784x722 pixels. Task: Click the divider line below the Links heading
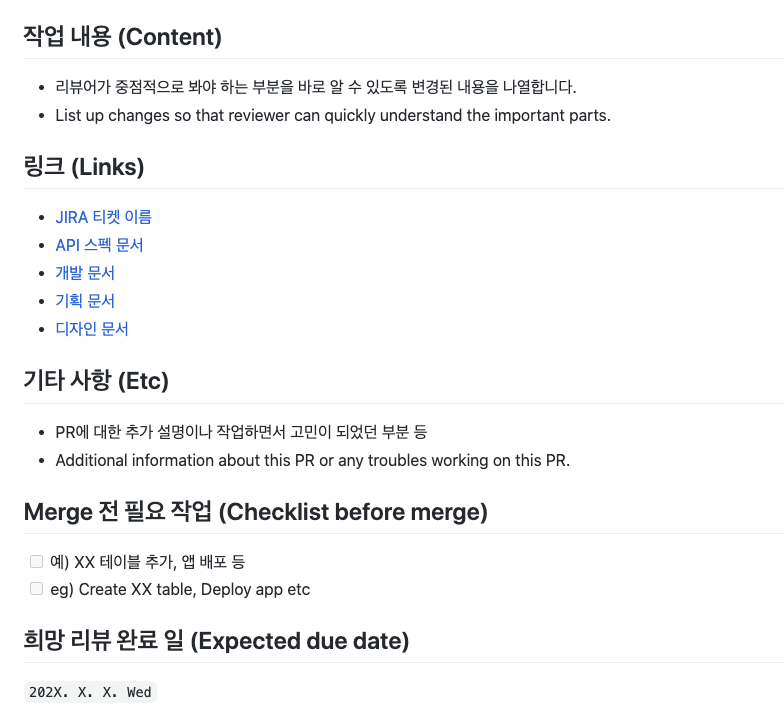404,188
